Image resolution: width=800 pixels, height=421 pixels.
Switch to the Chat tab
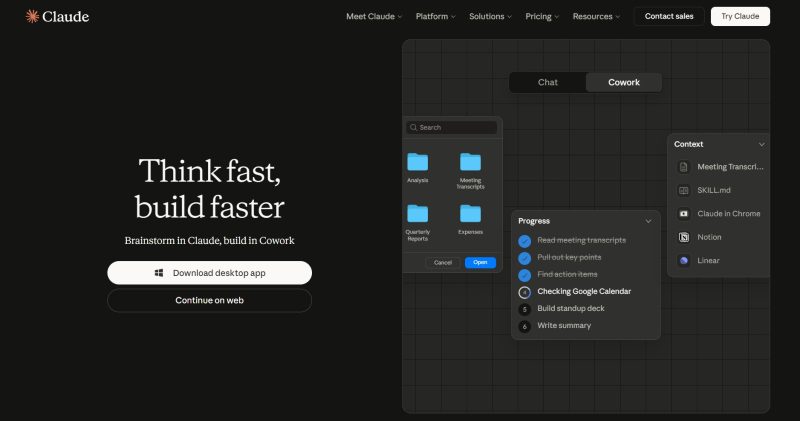click(x=547, y=82)
